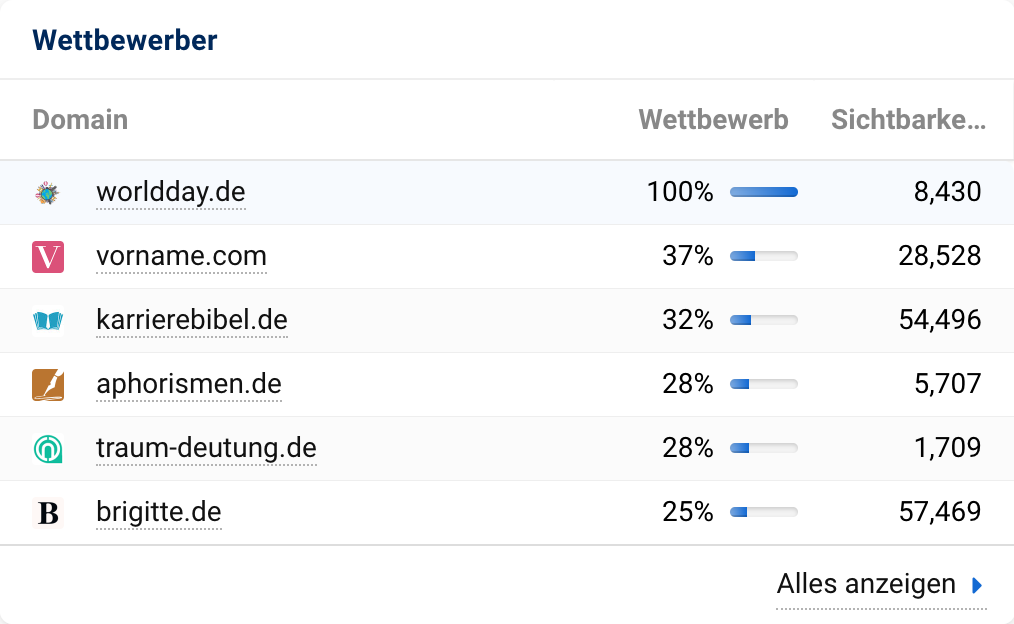Click the Alles anzeigen link
The width and height of the screenshot is (1014, 624).
point(866,584)
